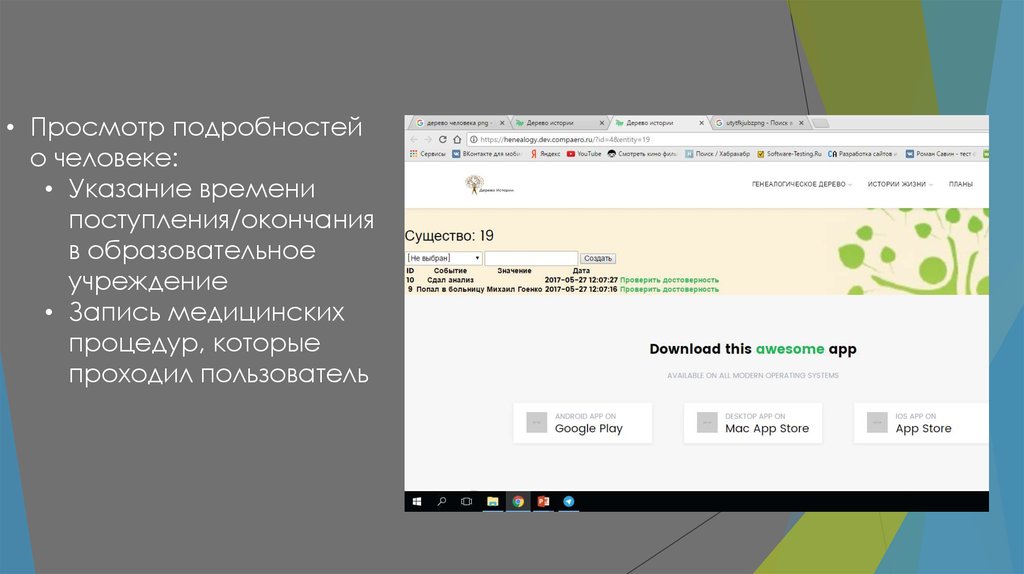1024x574 pixels.
Task: Open the Software-Testing.Ru bookmark
Action: [x=789, y=154]
